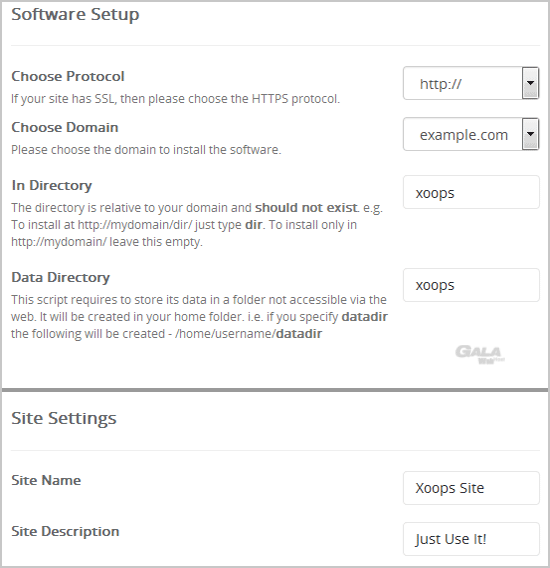550x568 pixels.
Task: Open the Choose Protocol dropdown showing http://
Action: 471,83
